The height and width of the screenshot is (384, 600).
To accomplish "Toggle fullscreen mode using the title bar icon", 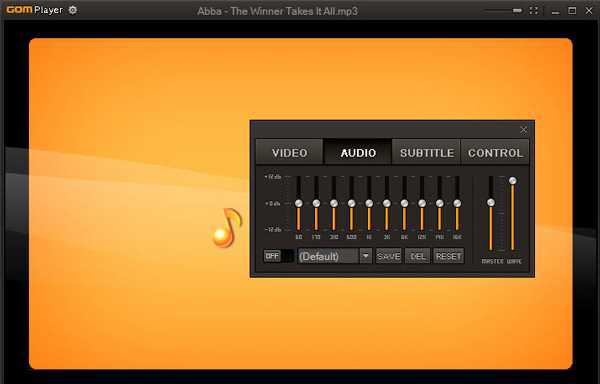I will 534,11.
